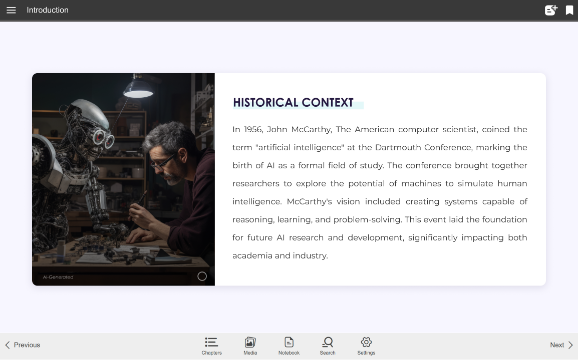Click the circle icon on the image
Viewport: 578px width, 360px height.
pos(202,276)
